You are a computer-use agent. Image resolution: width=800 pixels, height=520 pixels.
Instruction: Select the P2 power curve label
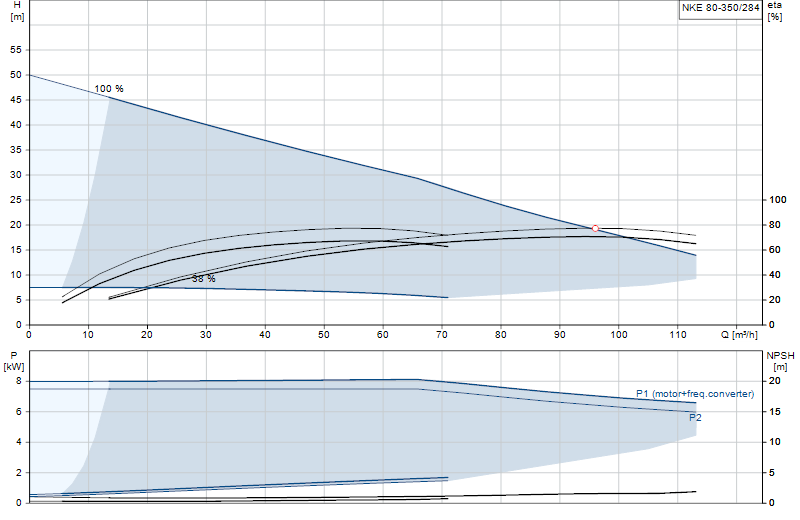tap(695, 417)
